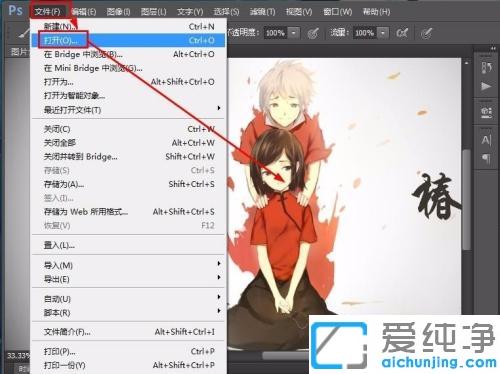The image size is (500, 374).
Task: Open the opacity 100% dropdown arrow
Action: [x=294, y=33]
